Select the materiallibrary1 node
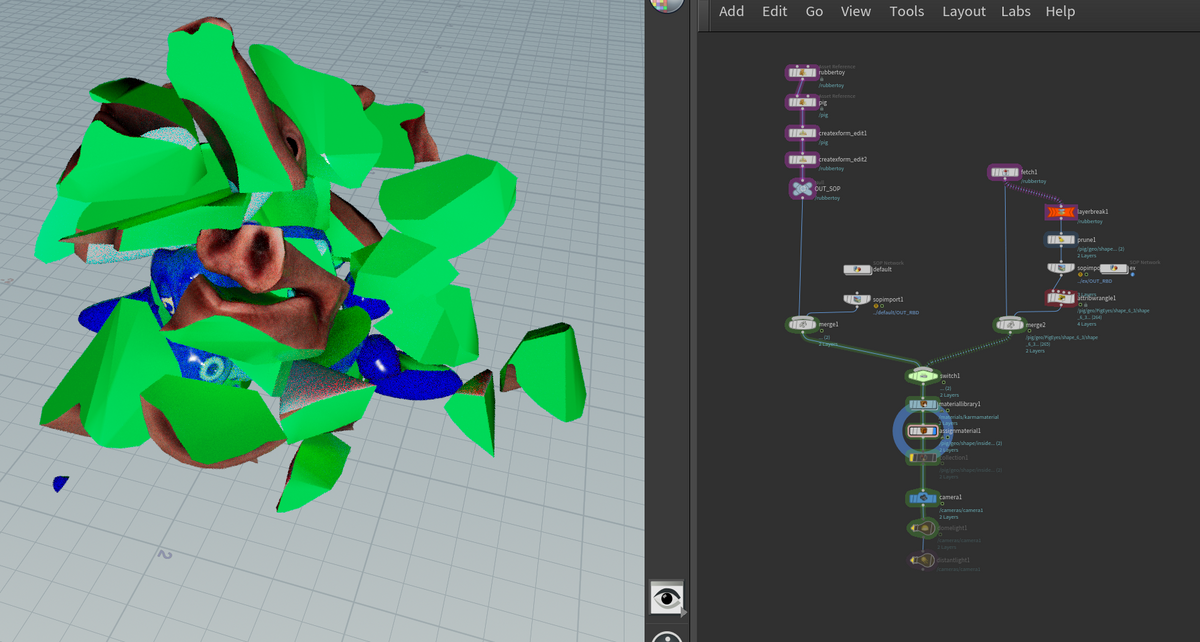This screenshot has height=642, width=1200. (x=922, y=404)
